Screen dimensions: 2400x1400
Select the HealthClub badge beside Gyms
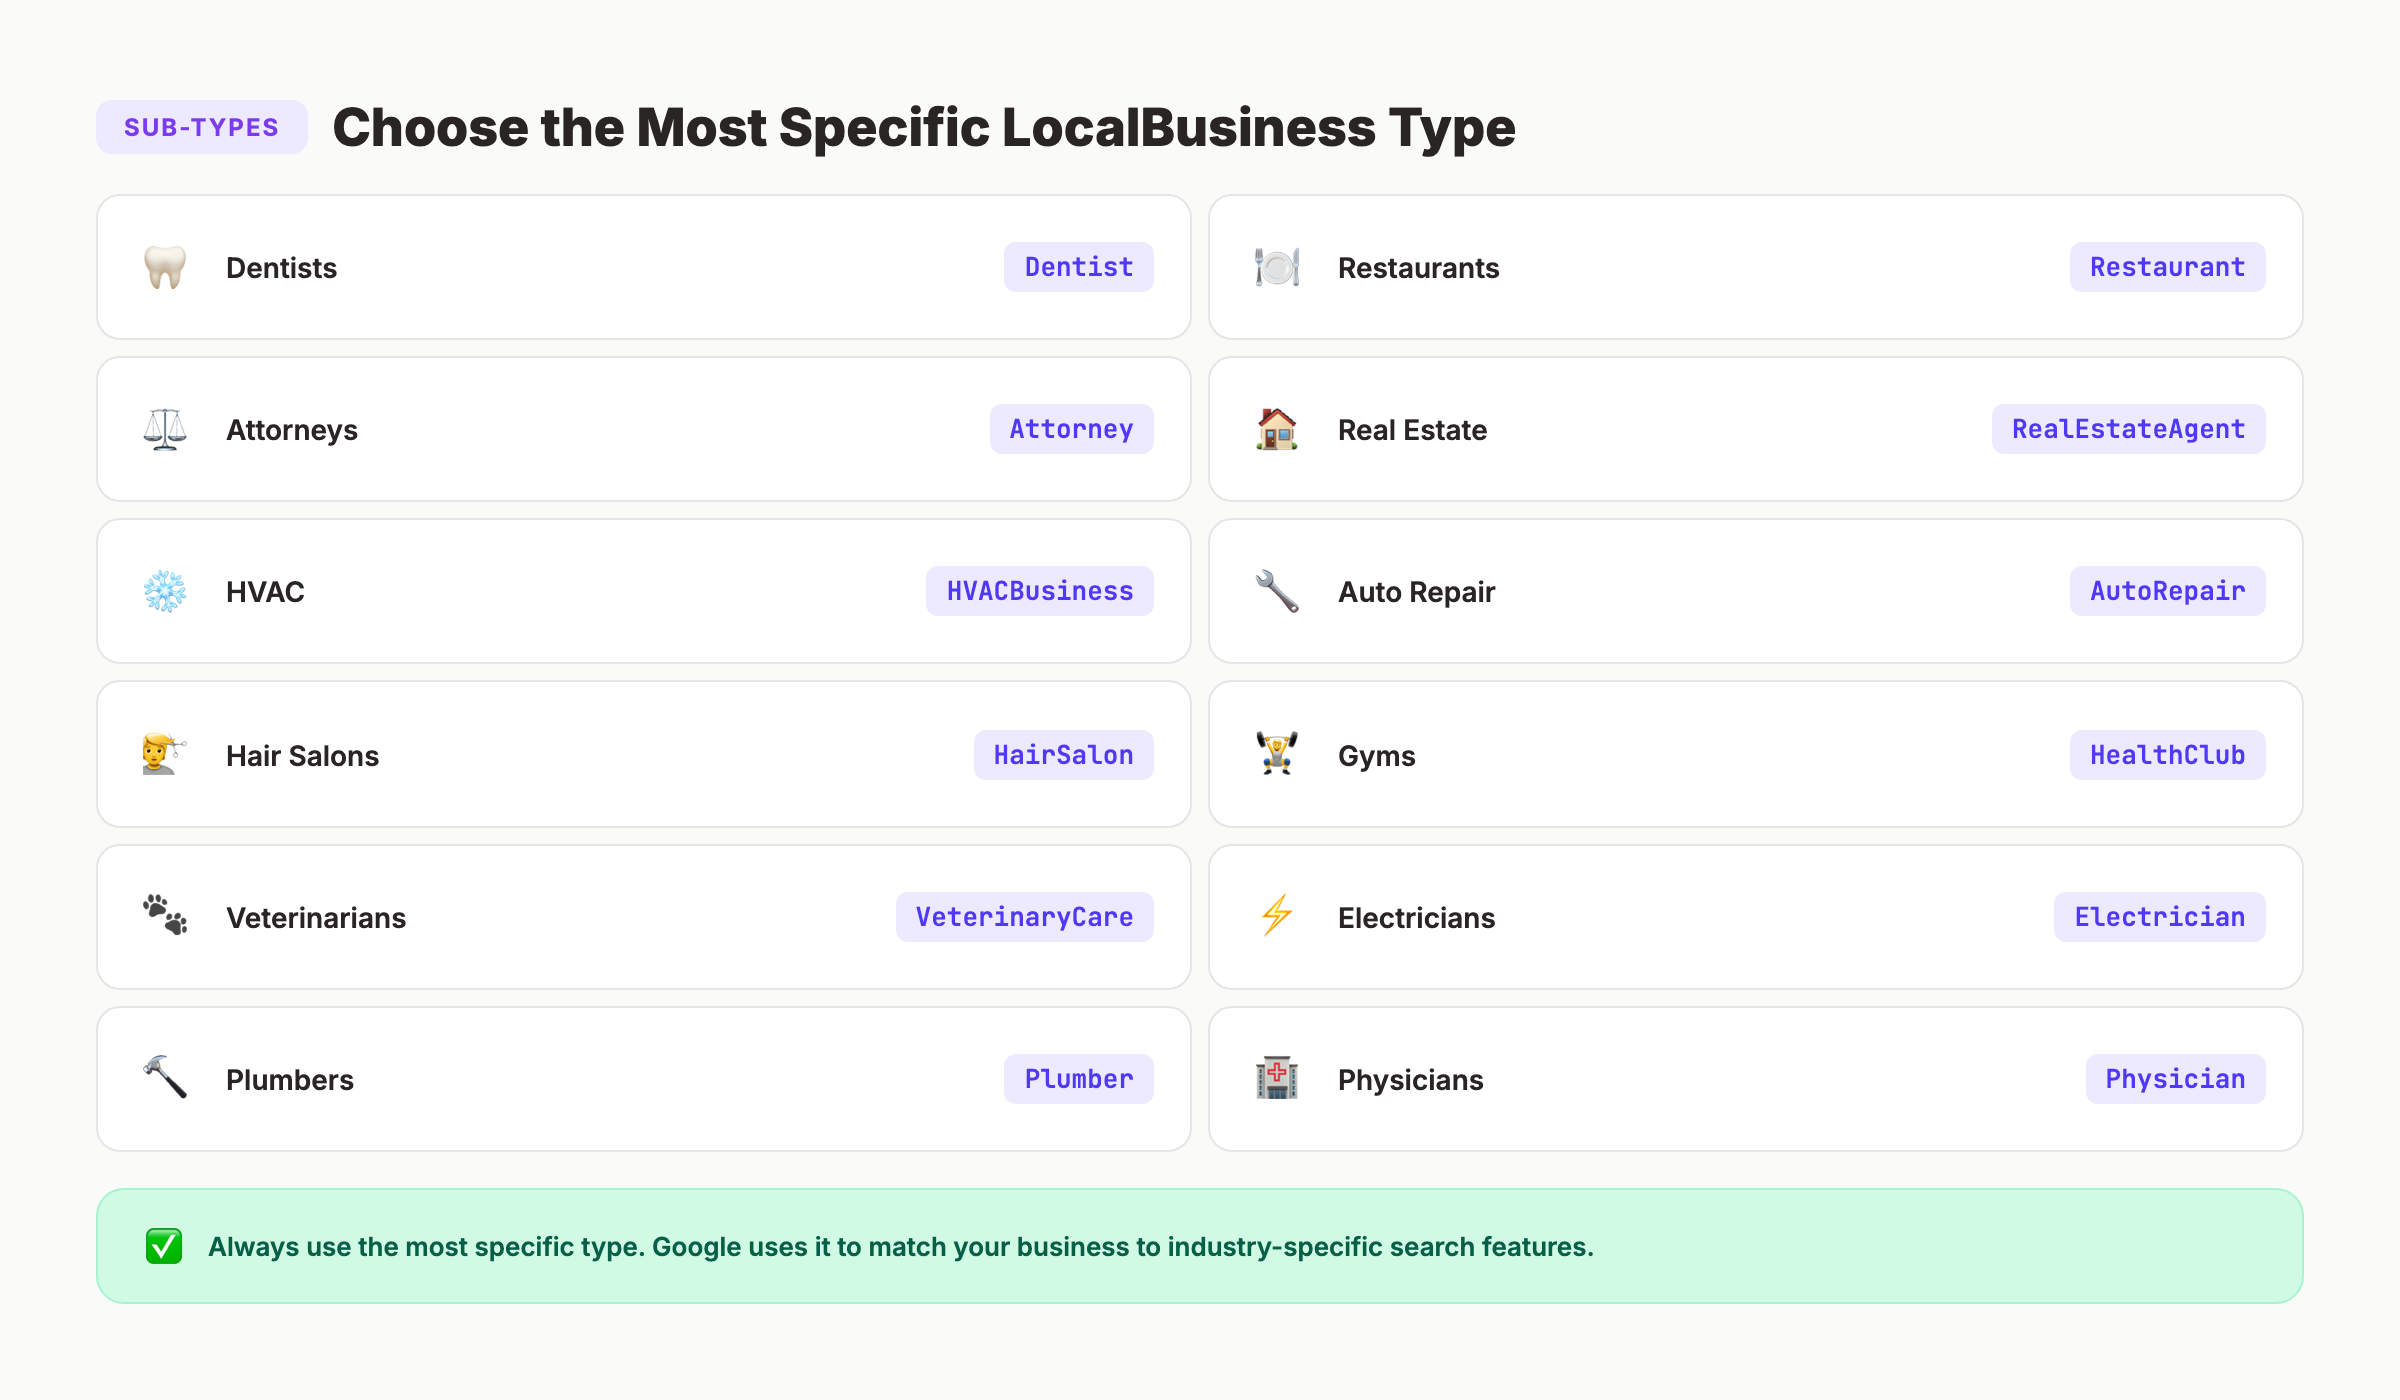[2167, 755]
